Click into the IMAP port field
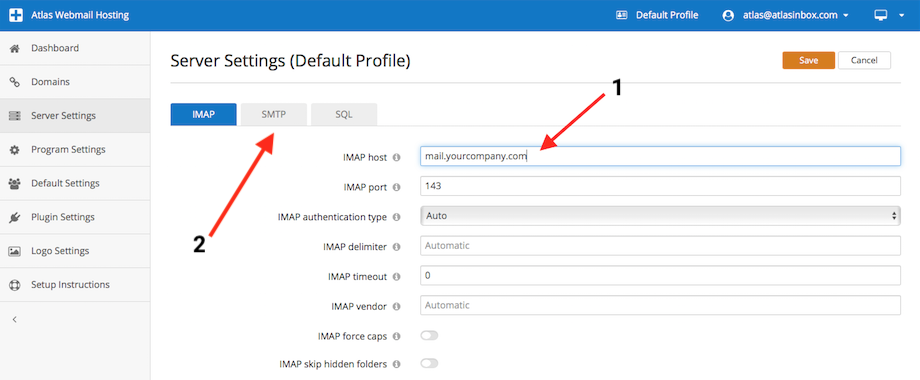This screenshot has width=920, height=380. click(661, 186)
